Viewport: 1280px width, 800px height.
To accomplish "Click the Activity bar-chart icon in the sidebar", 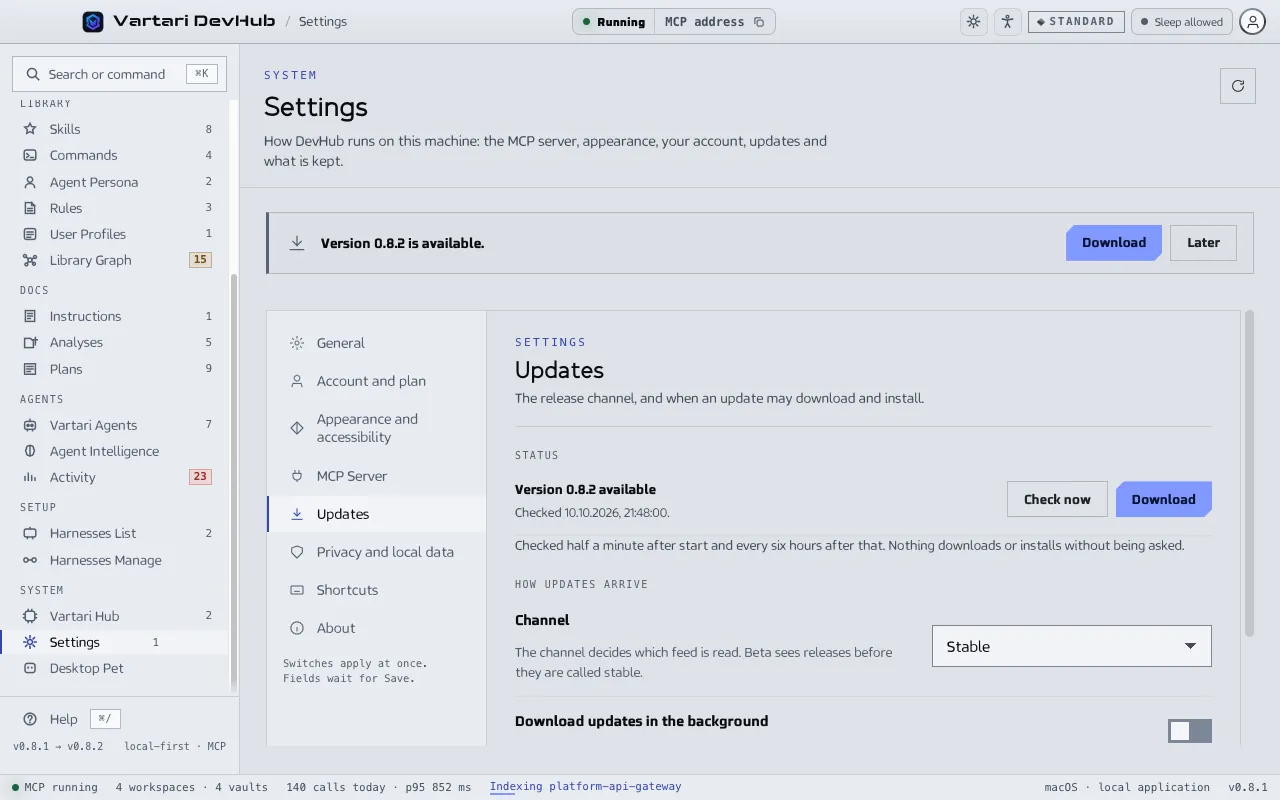I will pos(30,477).
